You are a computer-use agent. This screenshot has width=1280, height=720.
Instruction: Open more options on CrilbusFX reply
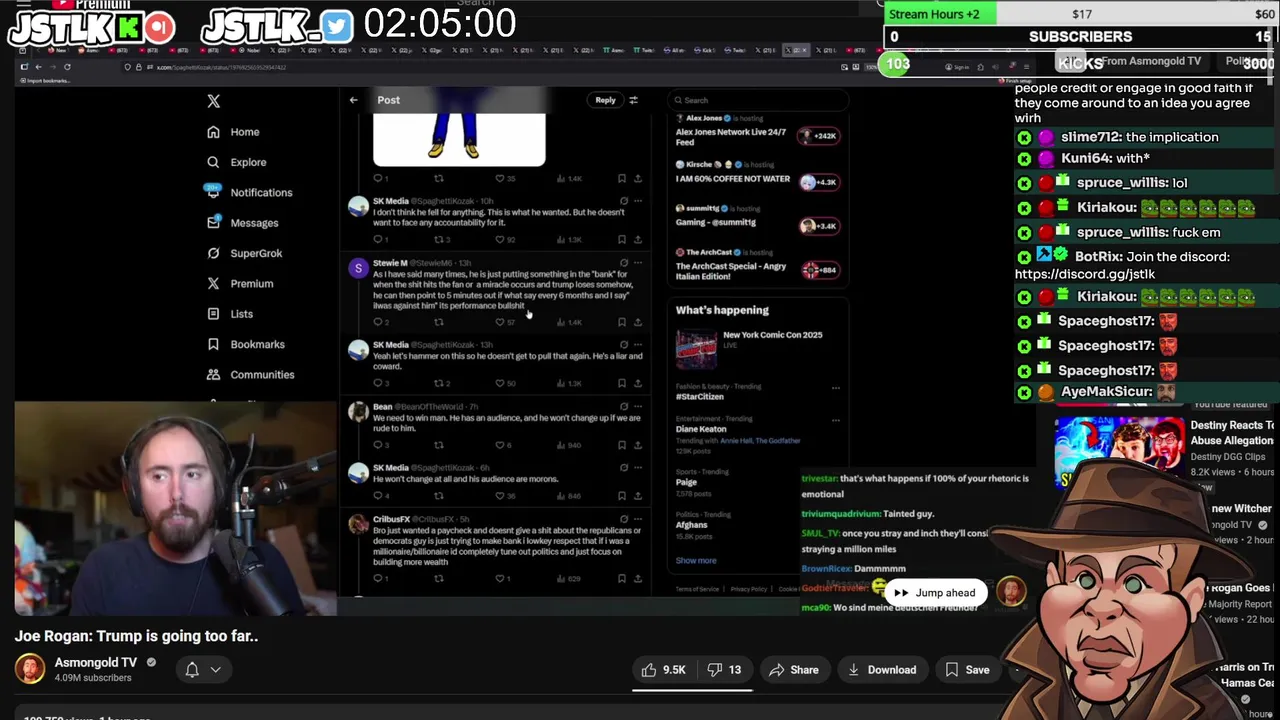(638, 519)
